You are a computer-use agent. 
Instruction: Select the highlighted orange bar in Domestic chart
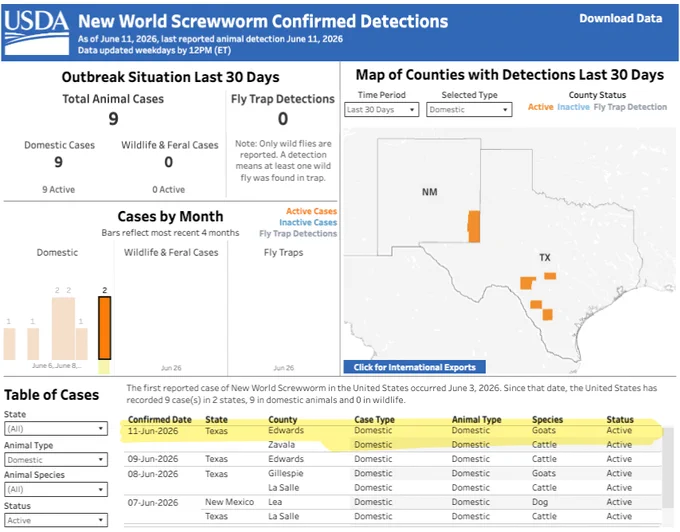click(105, 328)
